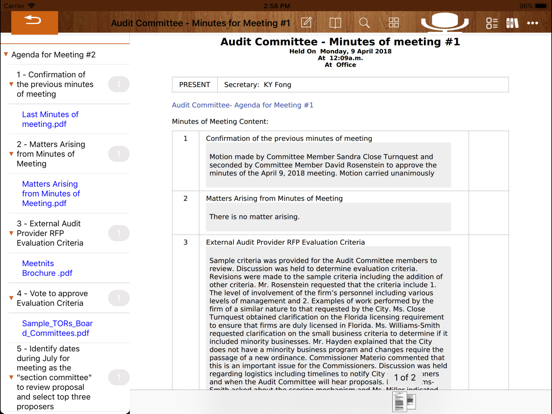
Task: Click minutes row heading 'External Audit Provider RFP Evaluation Criteria'
Action: 285,242
